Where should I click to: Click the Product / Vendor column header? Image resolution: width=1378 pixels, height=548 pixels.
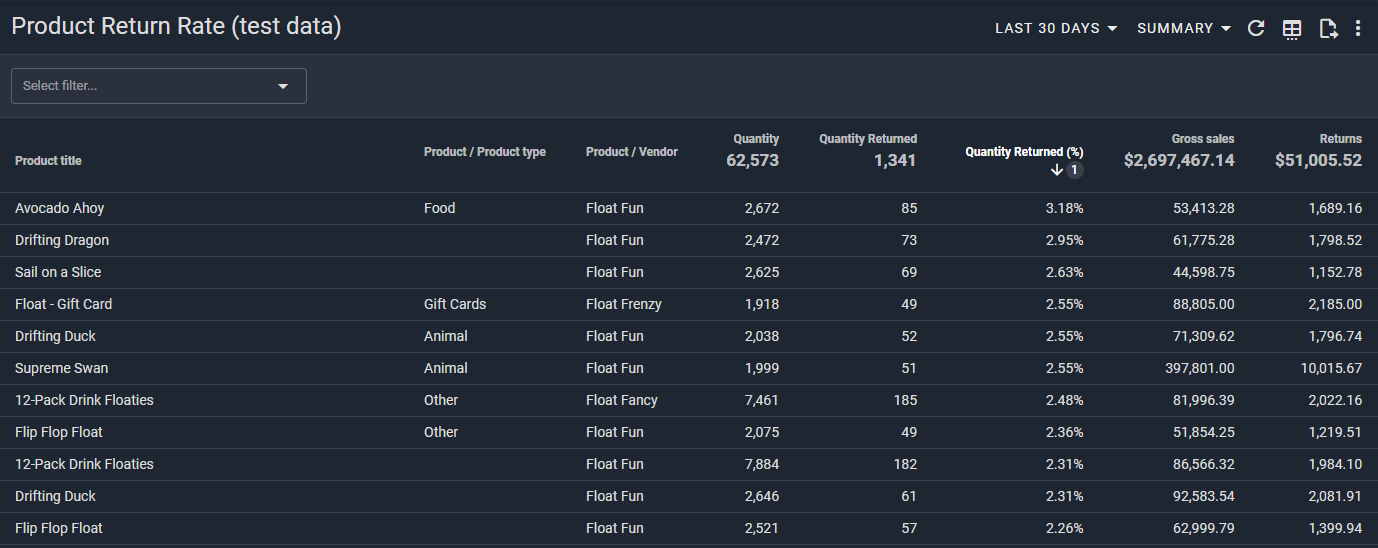[631, 152]
